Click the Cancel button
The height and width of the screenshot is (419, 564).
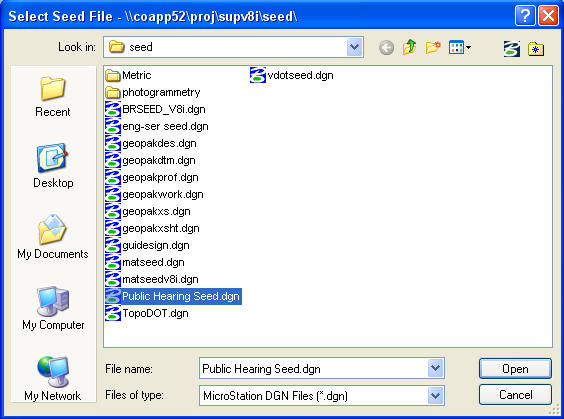tap(515, 395)
